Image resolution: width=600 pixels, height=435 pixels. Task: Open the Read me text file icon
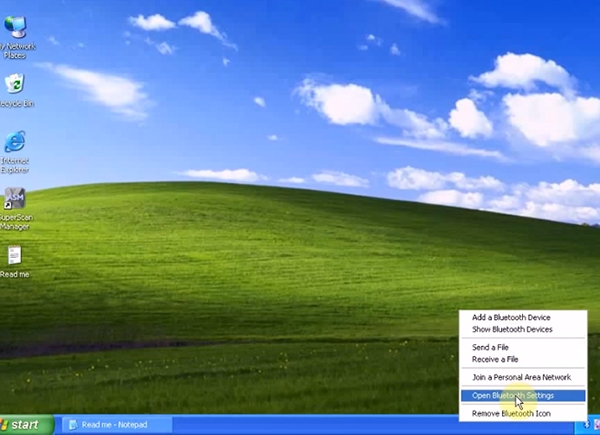(15, 261)
